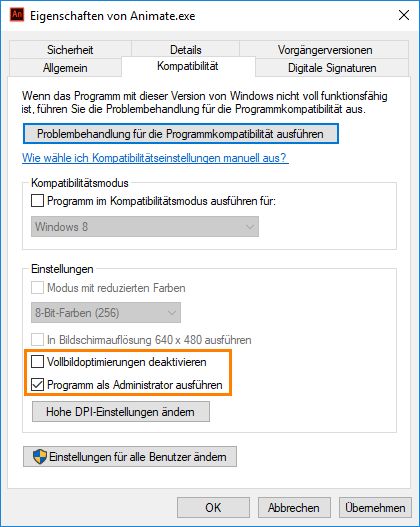Open the Digitale Signaturen tab
420x527 pixels.
(x=332, y=68)
